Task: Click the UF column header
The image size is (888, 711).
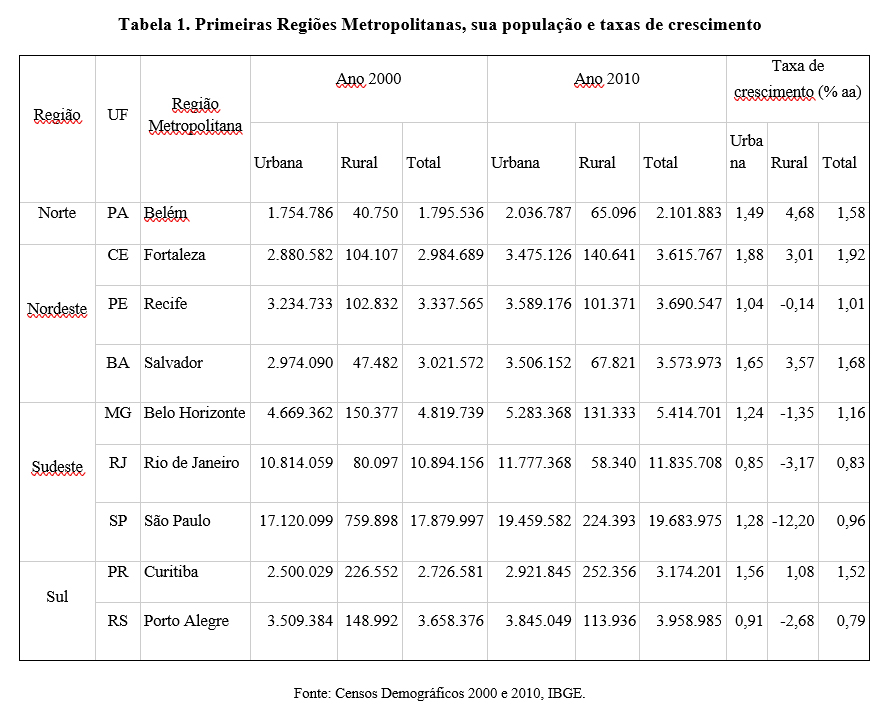Action: pos(117,115)
